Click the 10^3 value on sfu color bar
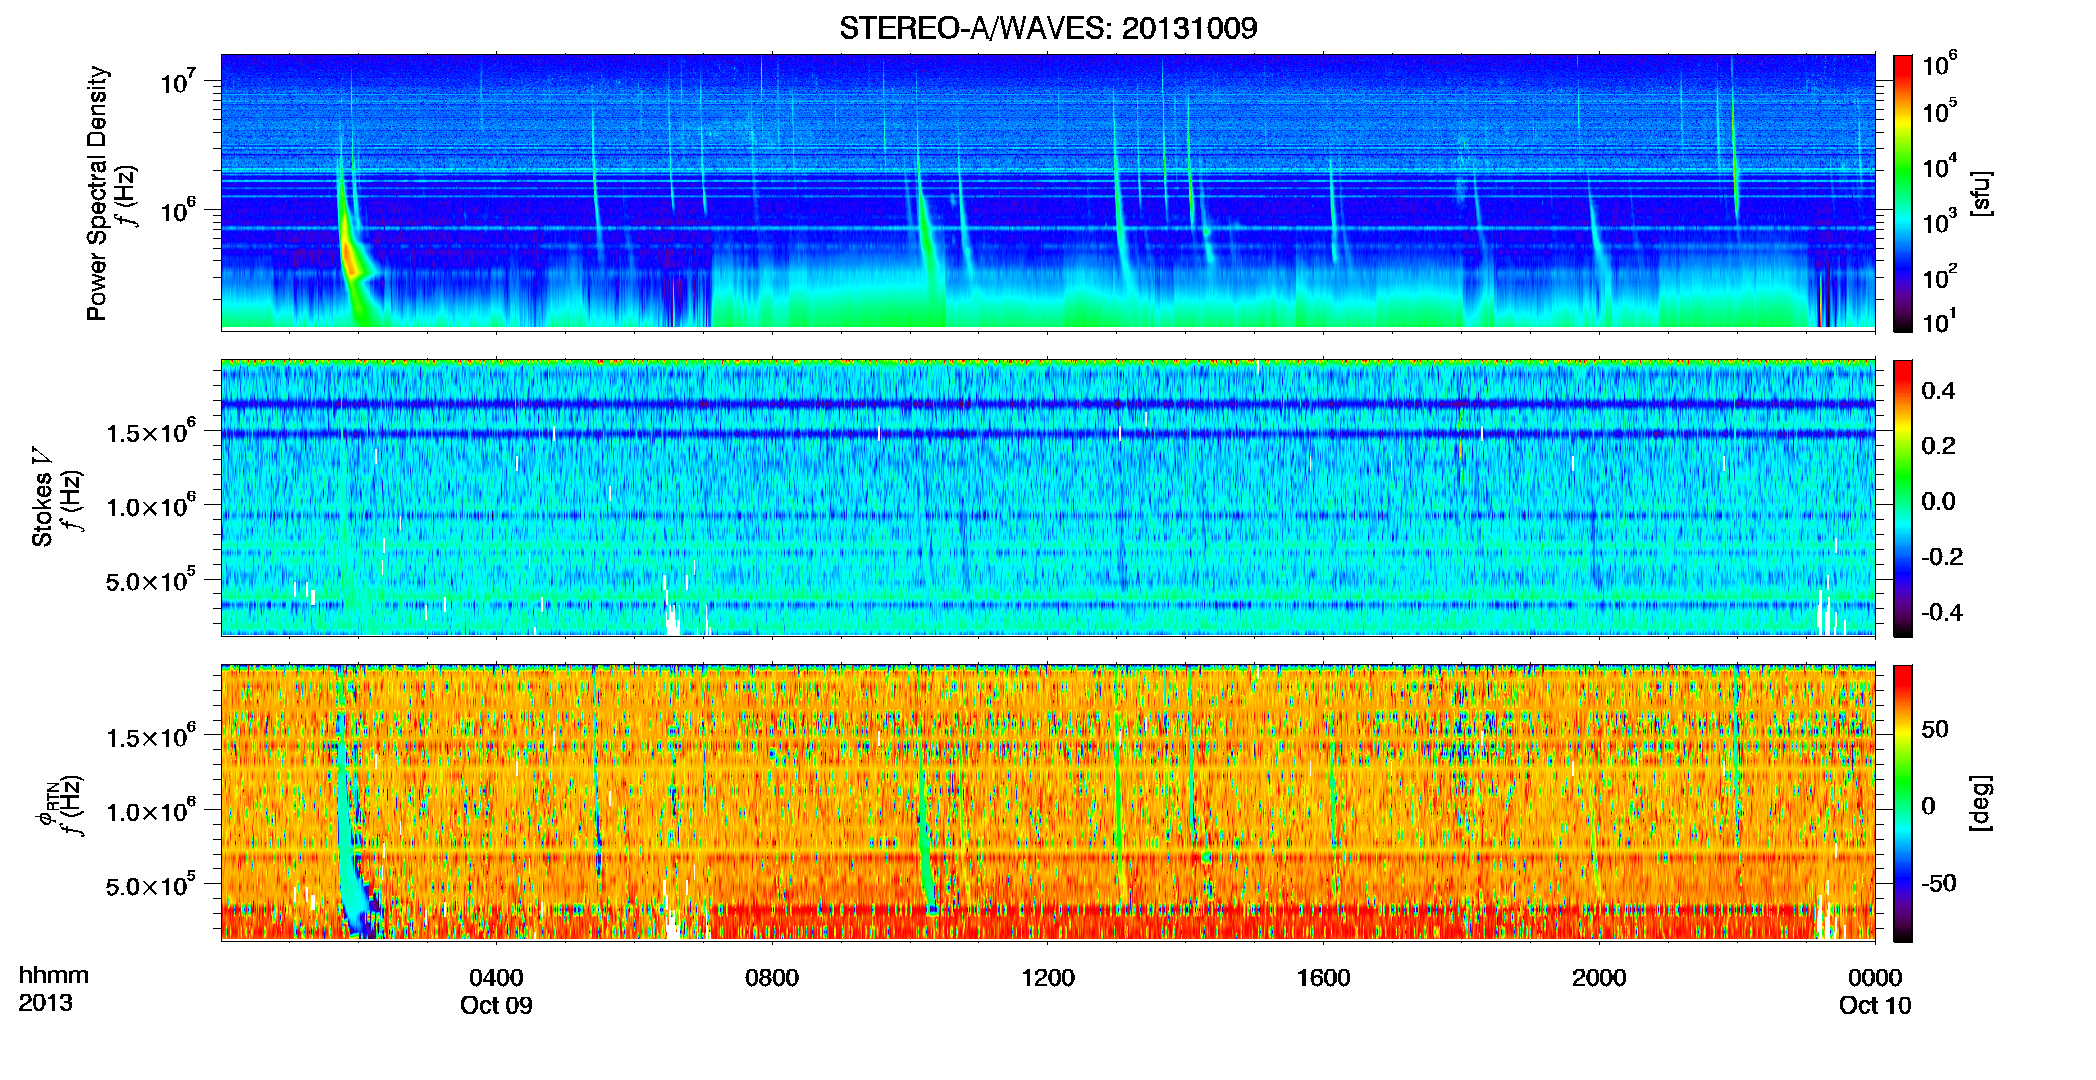 click(x=1940, y=222)
